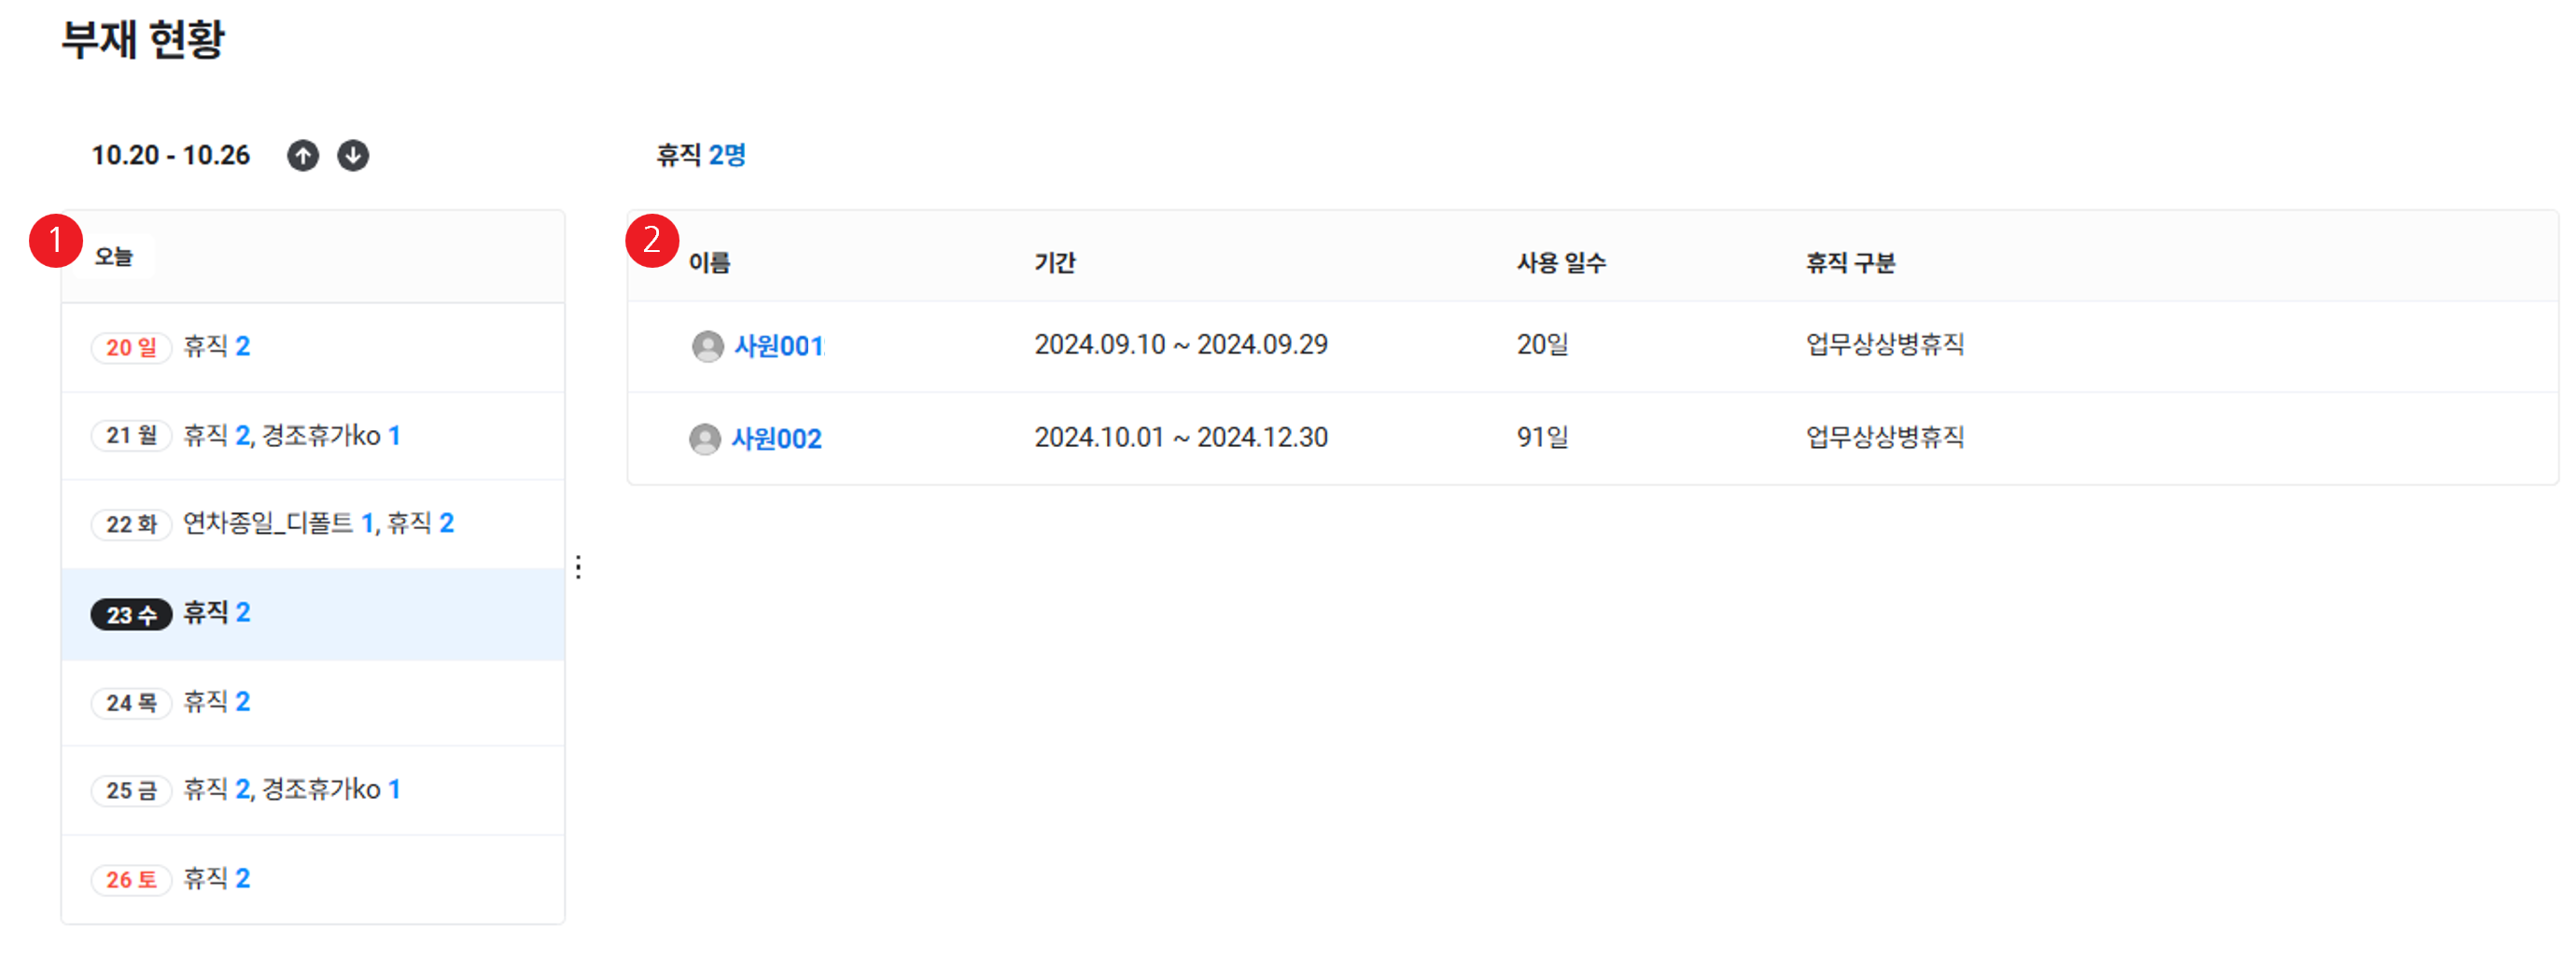Viewport: 2576px width, 977px height.
Task: Open the 사원002 employee link
Action: coord(776,439)
